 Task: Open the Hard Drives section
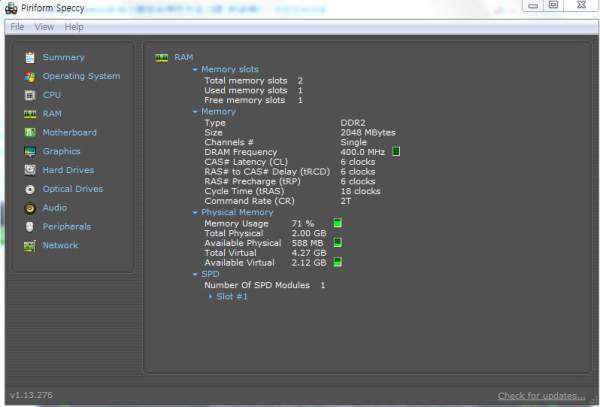point(68,170)
